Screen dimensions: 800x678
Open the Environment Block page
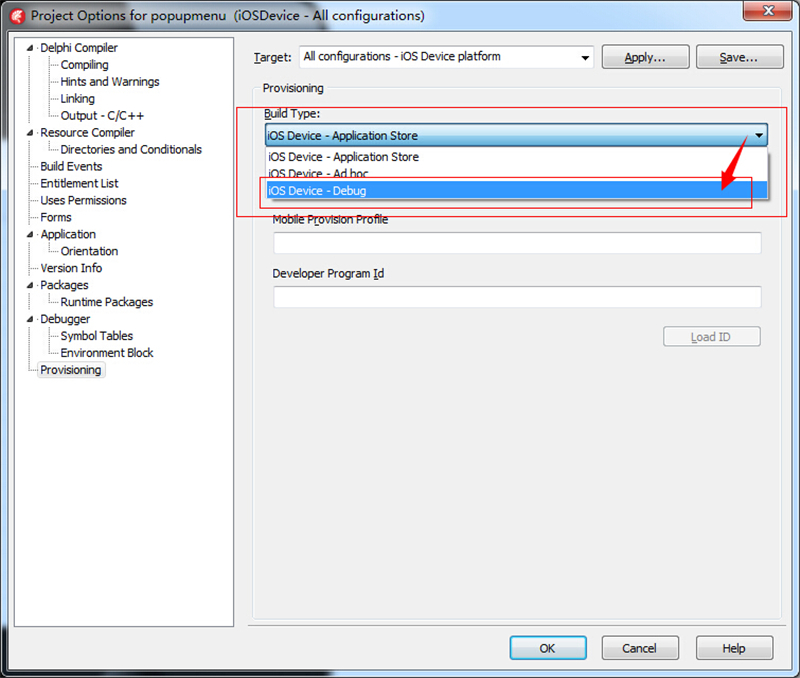pos(107,353)
